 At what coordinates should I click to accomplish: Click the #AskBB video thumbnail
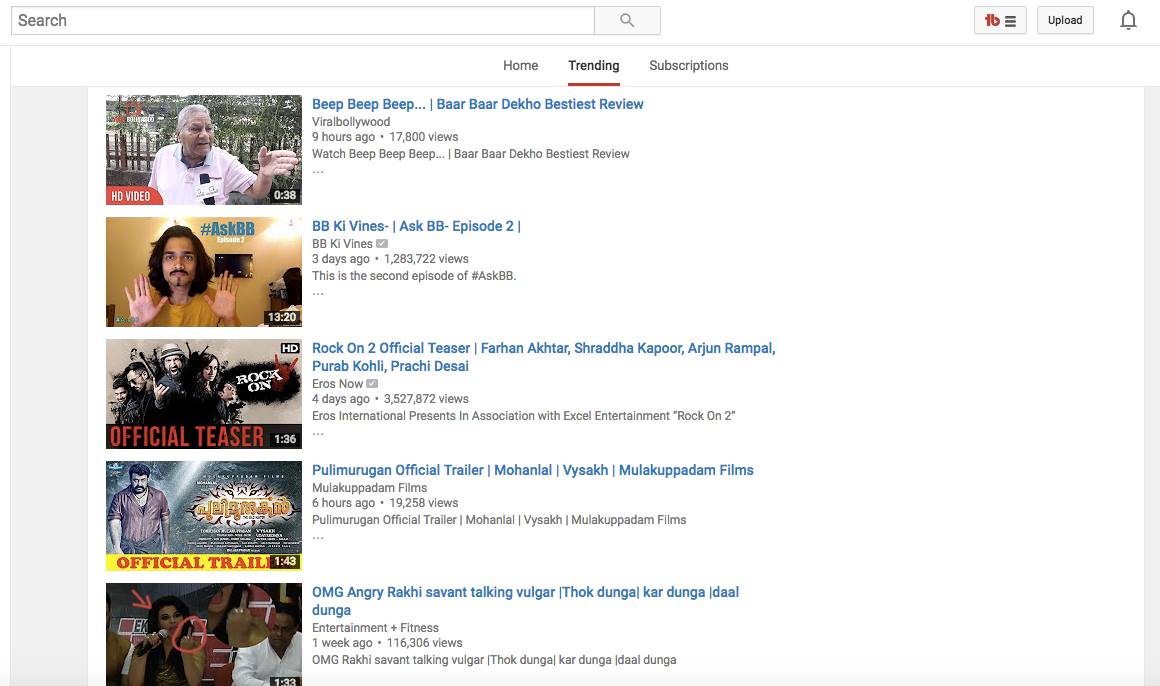point(203,272)
